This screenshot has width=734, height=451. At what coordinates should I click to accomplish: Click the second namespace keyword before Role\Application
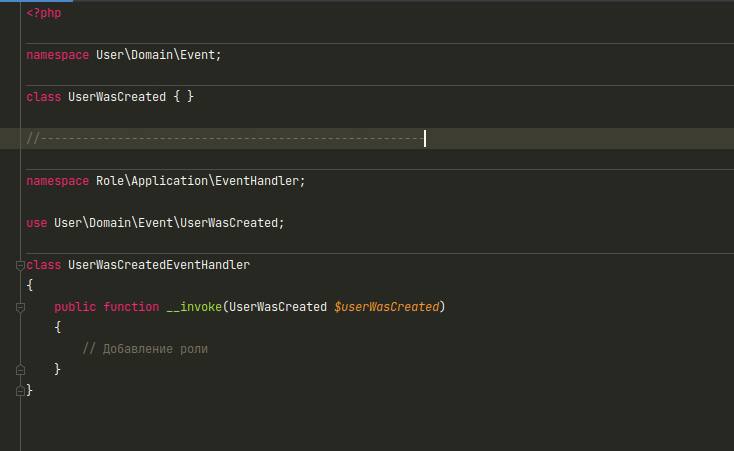click(x=58, y=181)
